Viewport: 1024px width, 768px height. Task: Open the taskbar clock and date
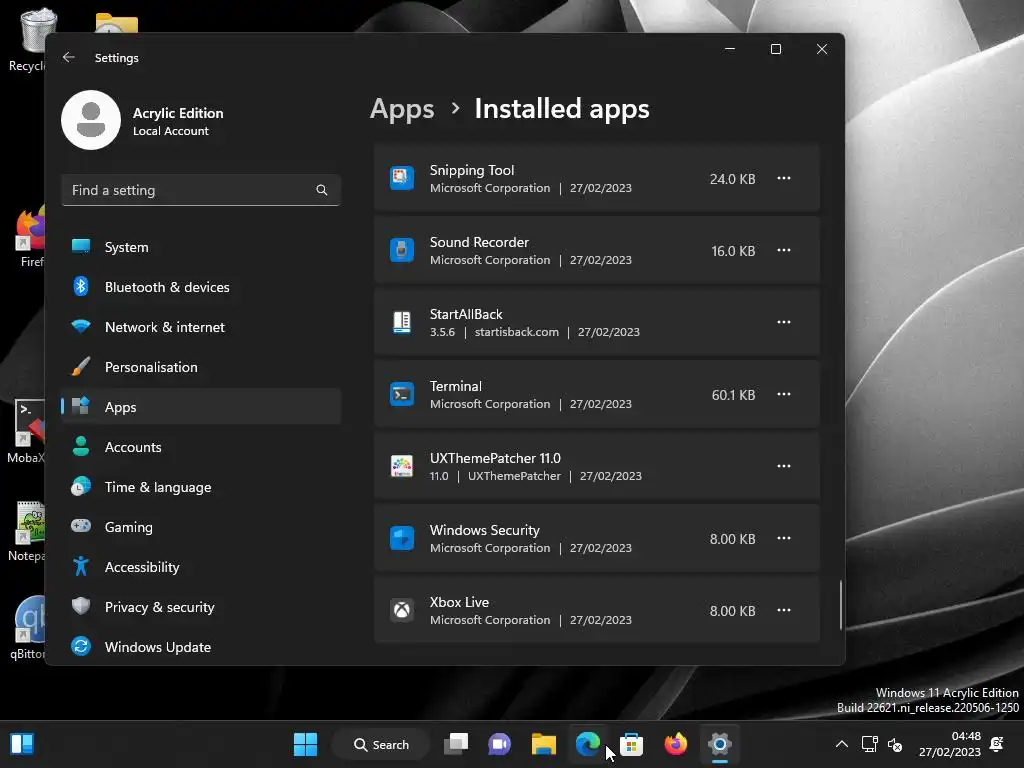click(x=950, y=744)
